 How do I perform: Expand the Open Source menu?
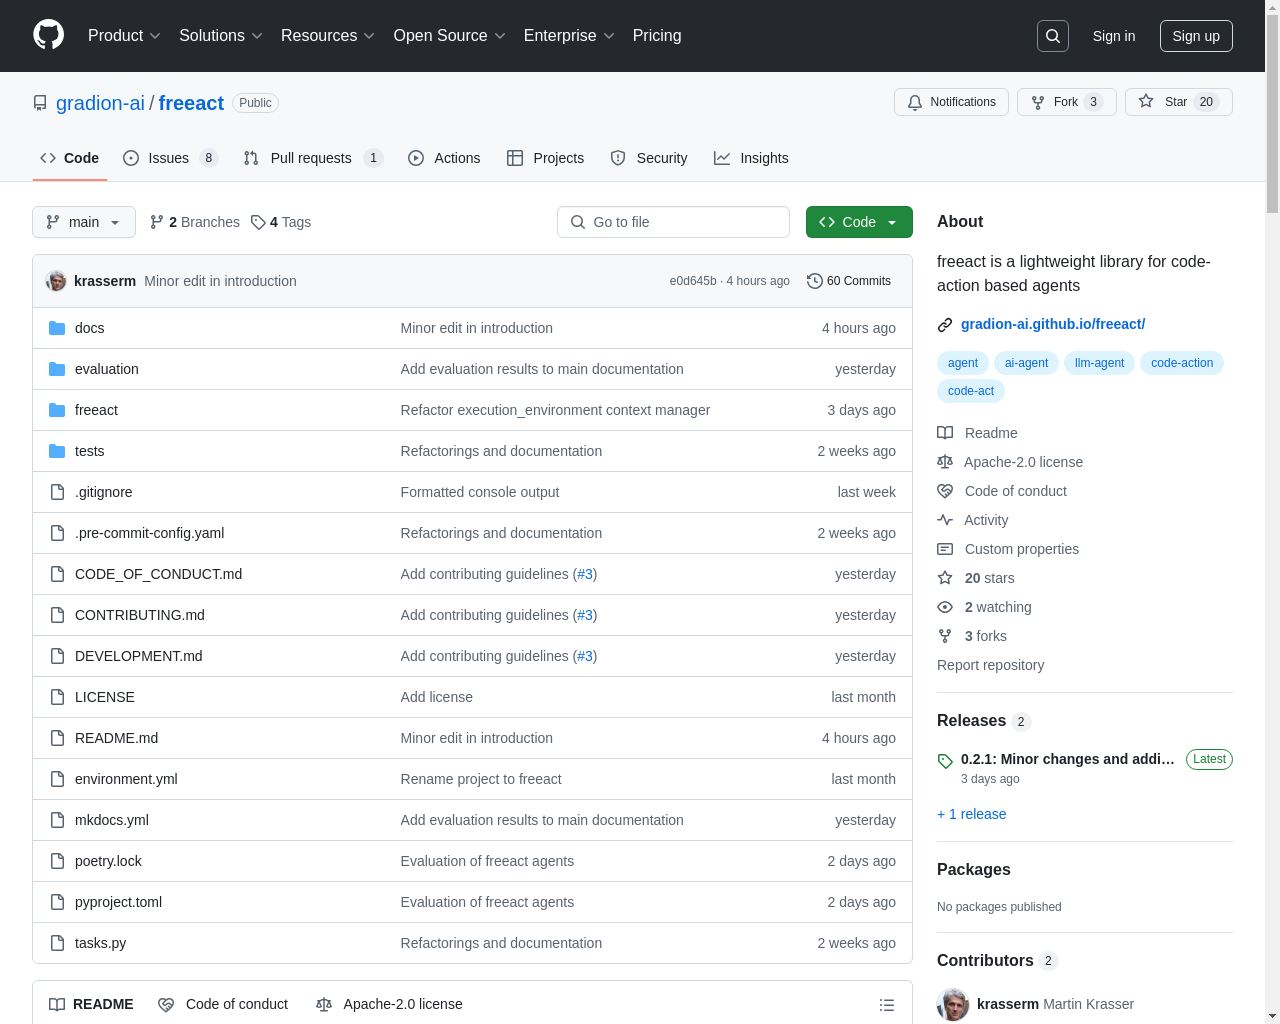point(450,36)
